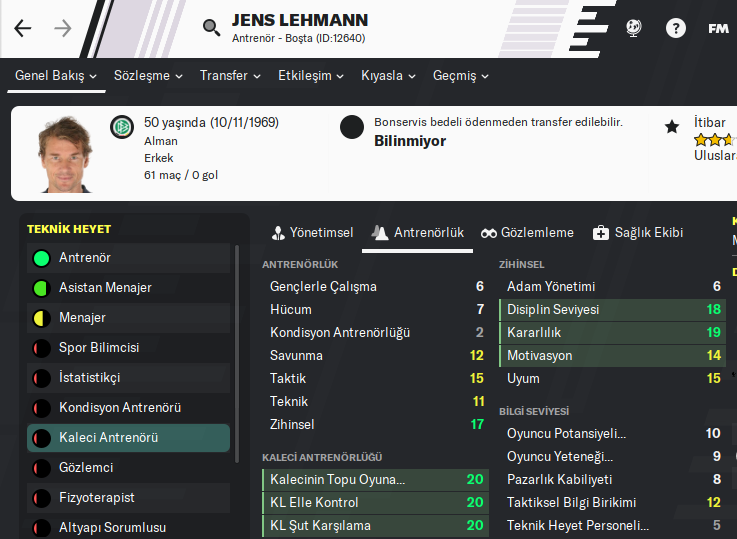Open the world globe icon
Viewport: 737px width, 539px height.
point(634,28)
